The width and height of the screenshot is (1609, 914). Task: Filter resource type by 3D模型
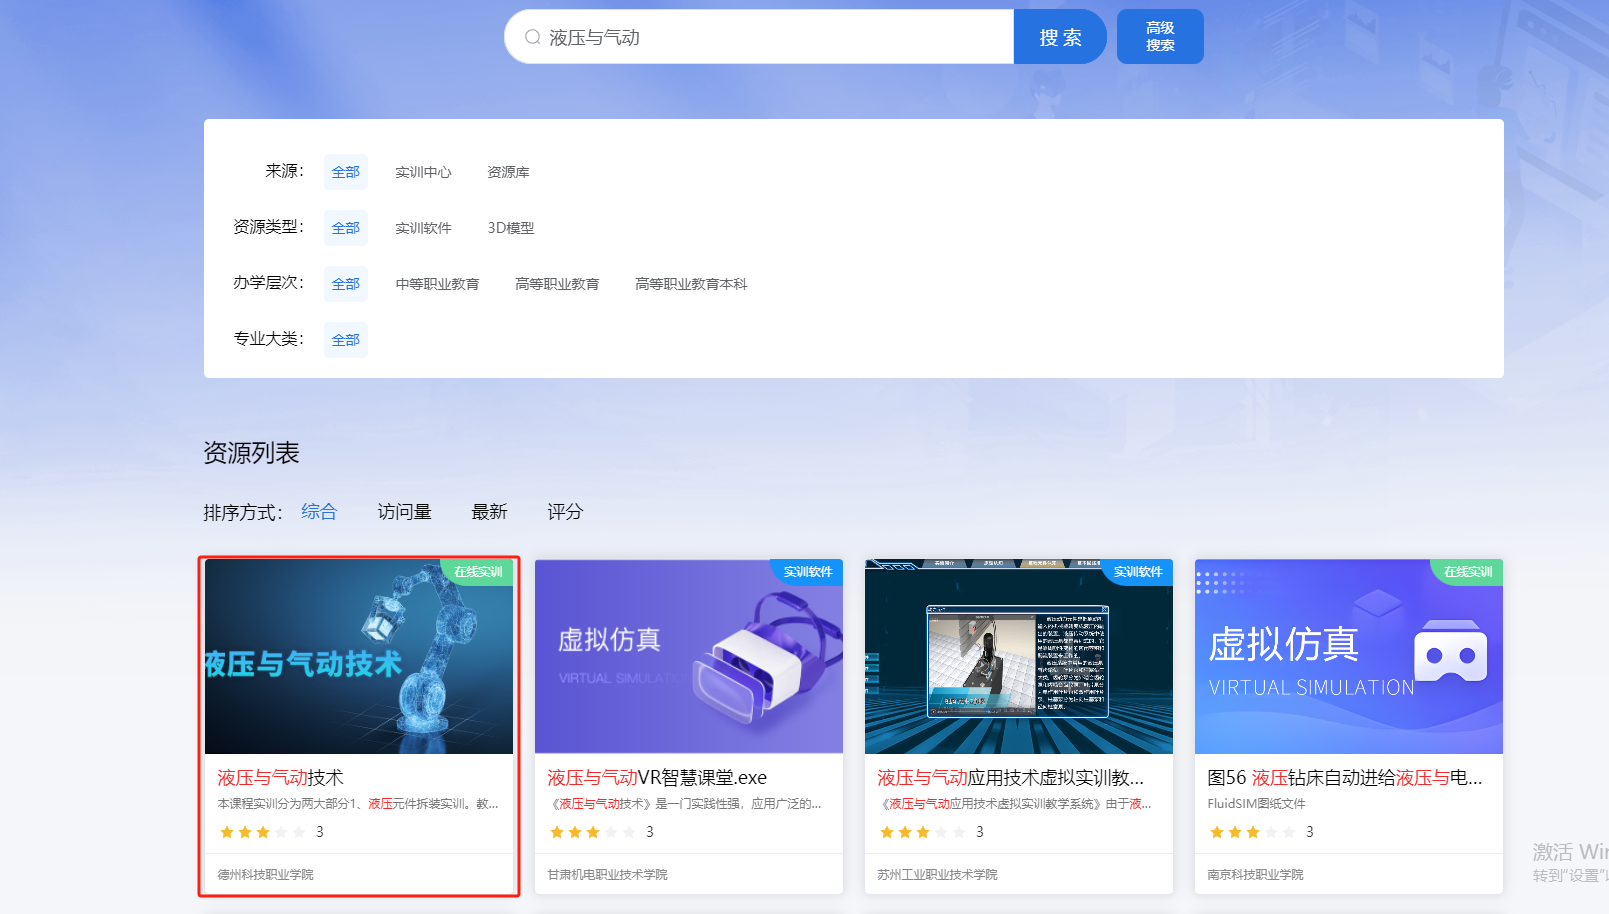pos(510,228)
